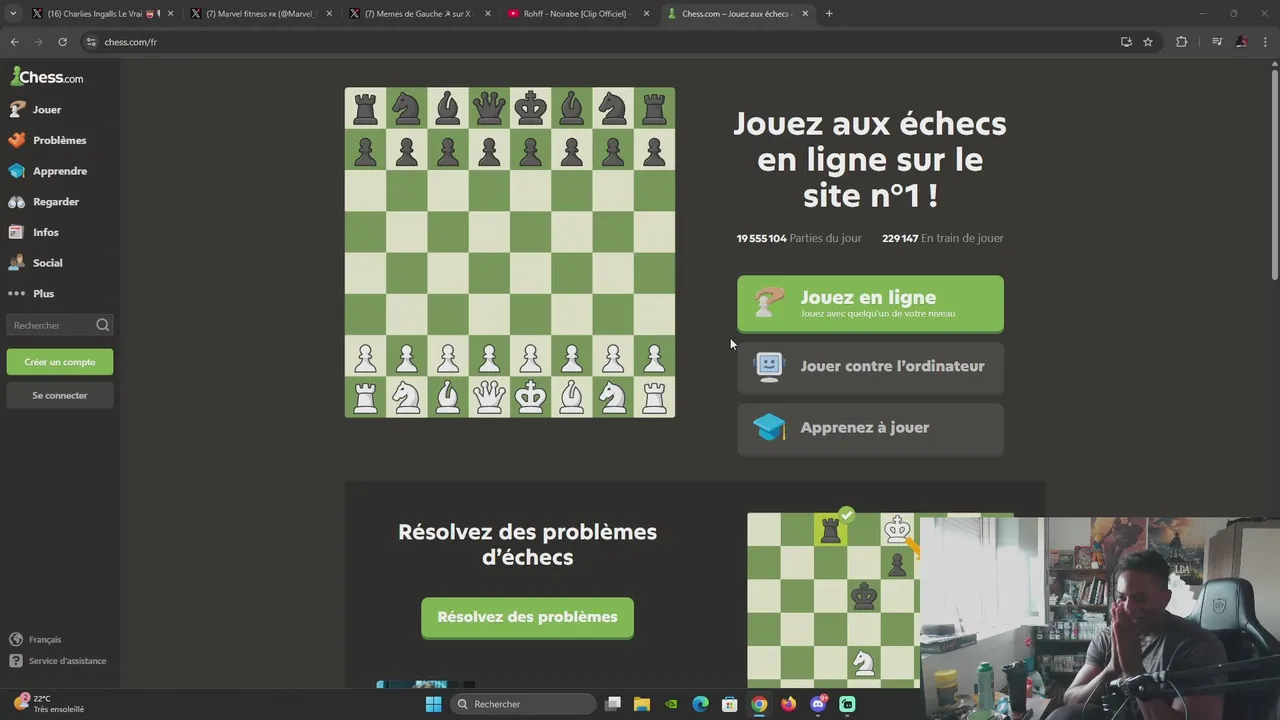Viewport: 1280px width, 720px height.
Task: Reload the current page
Action: pyautogui.click(x=62, y=42)
